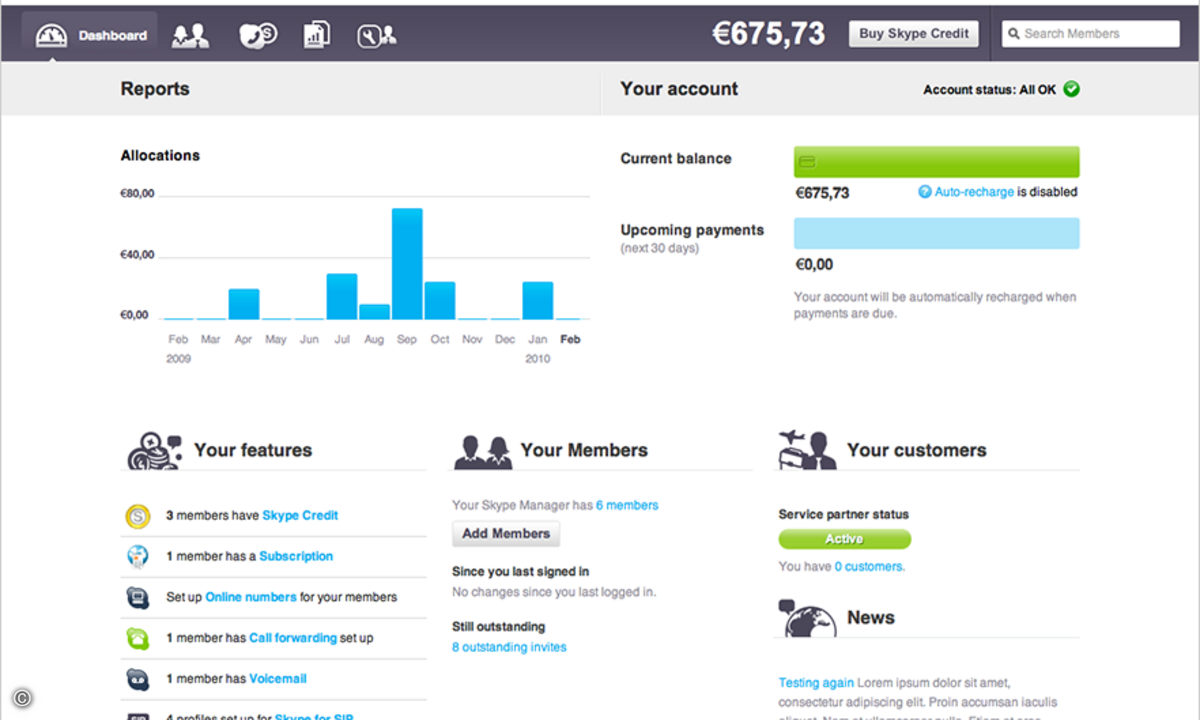Click the Active service partner status pill

(845, 539)
